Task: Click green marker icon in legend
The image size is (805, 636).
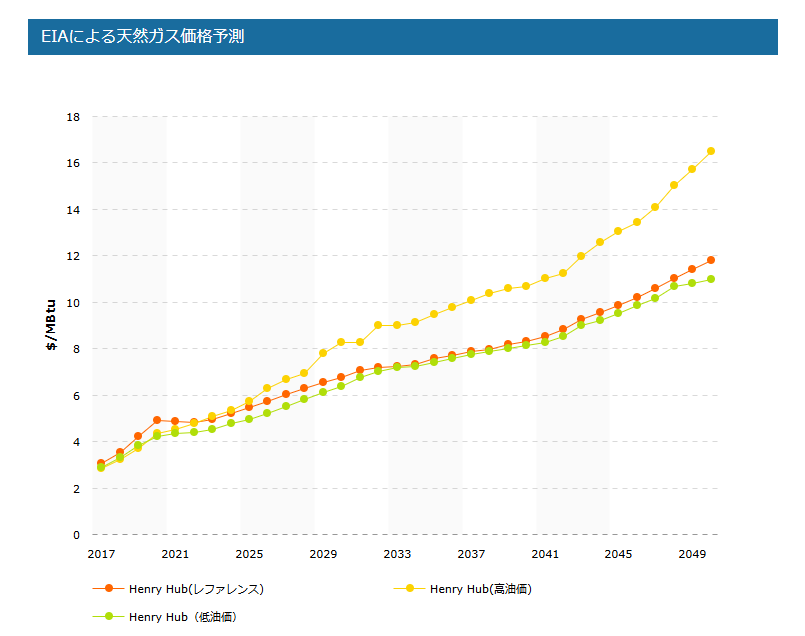Action: (109, 617)
